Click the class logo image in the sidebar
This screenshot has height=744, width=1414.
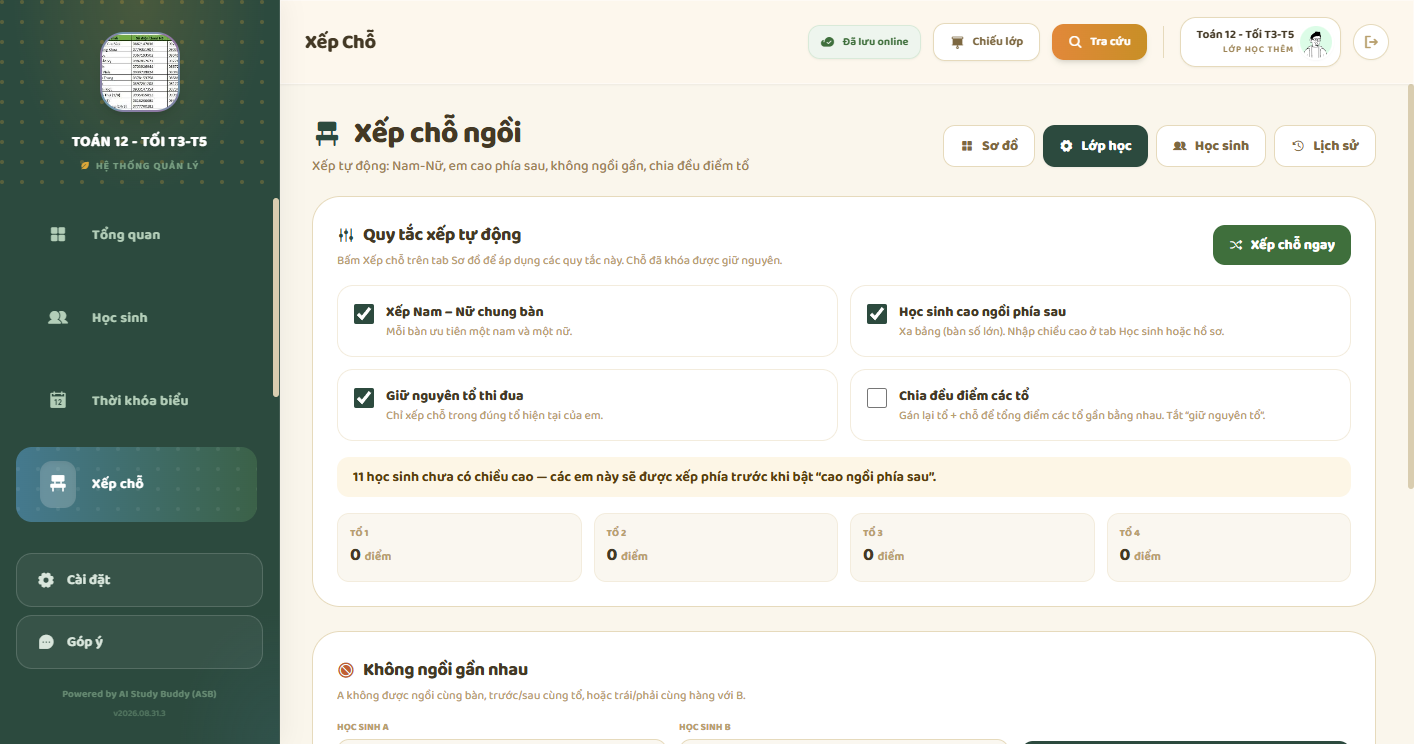(x=140, y=72)
